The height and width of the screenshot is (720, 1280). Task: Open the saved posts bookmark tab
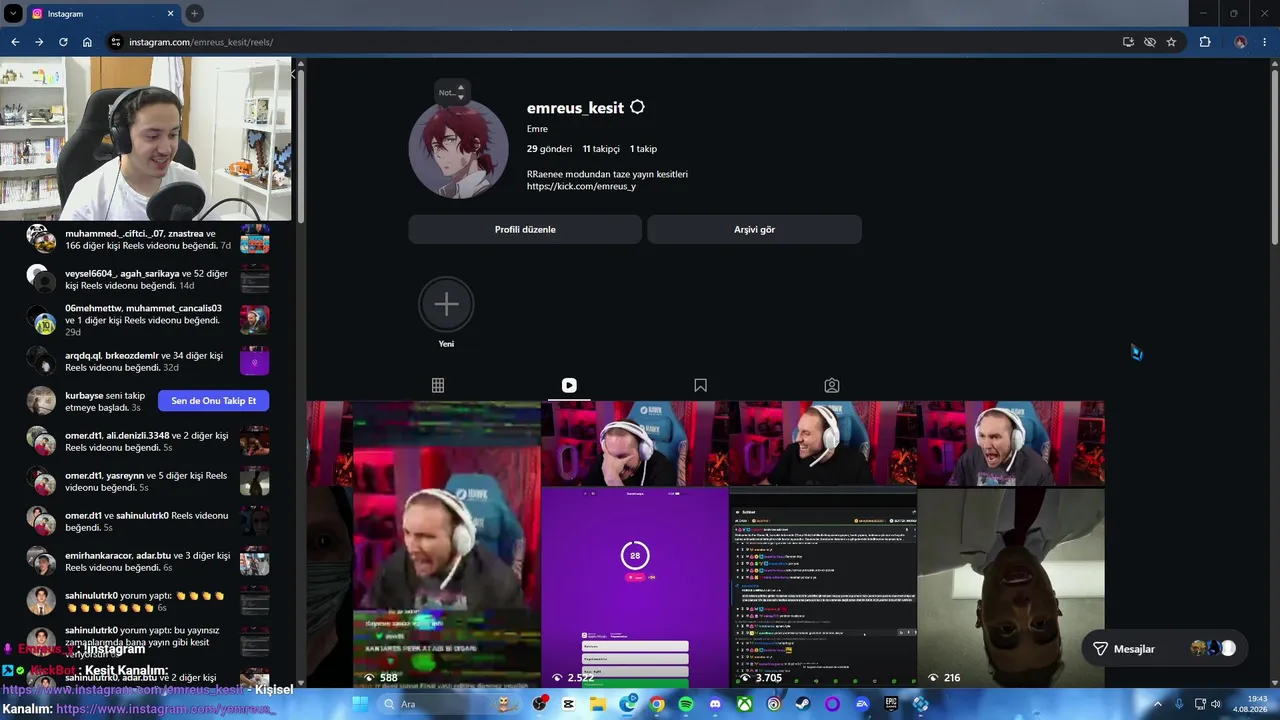click(x=700, y=385)
